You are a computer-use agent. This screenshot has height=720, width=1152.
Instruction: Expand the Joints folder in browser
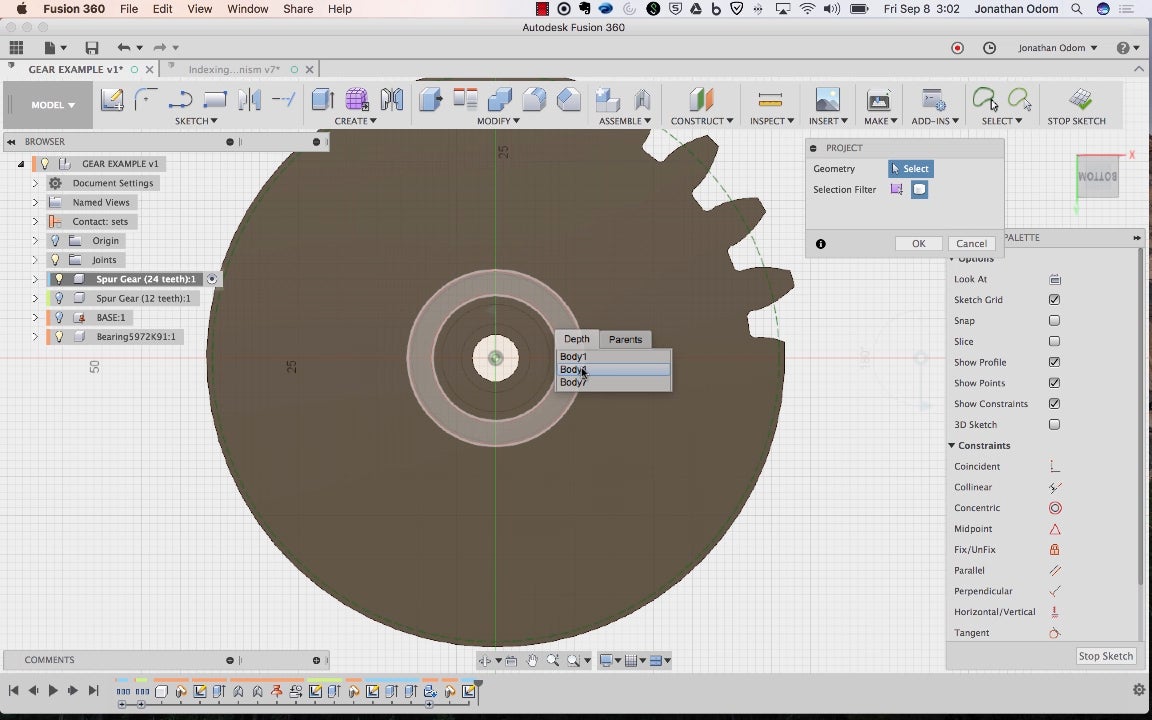[35, 260]
